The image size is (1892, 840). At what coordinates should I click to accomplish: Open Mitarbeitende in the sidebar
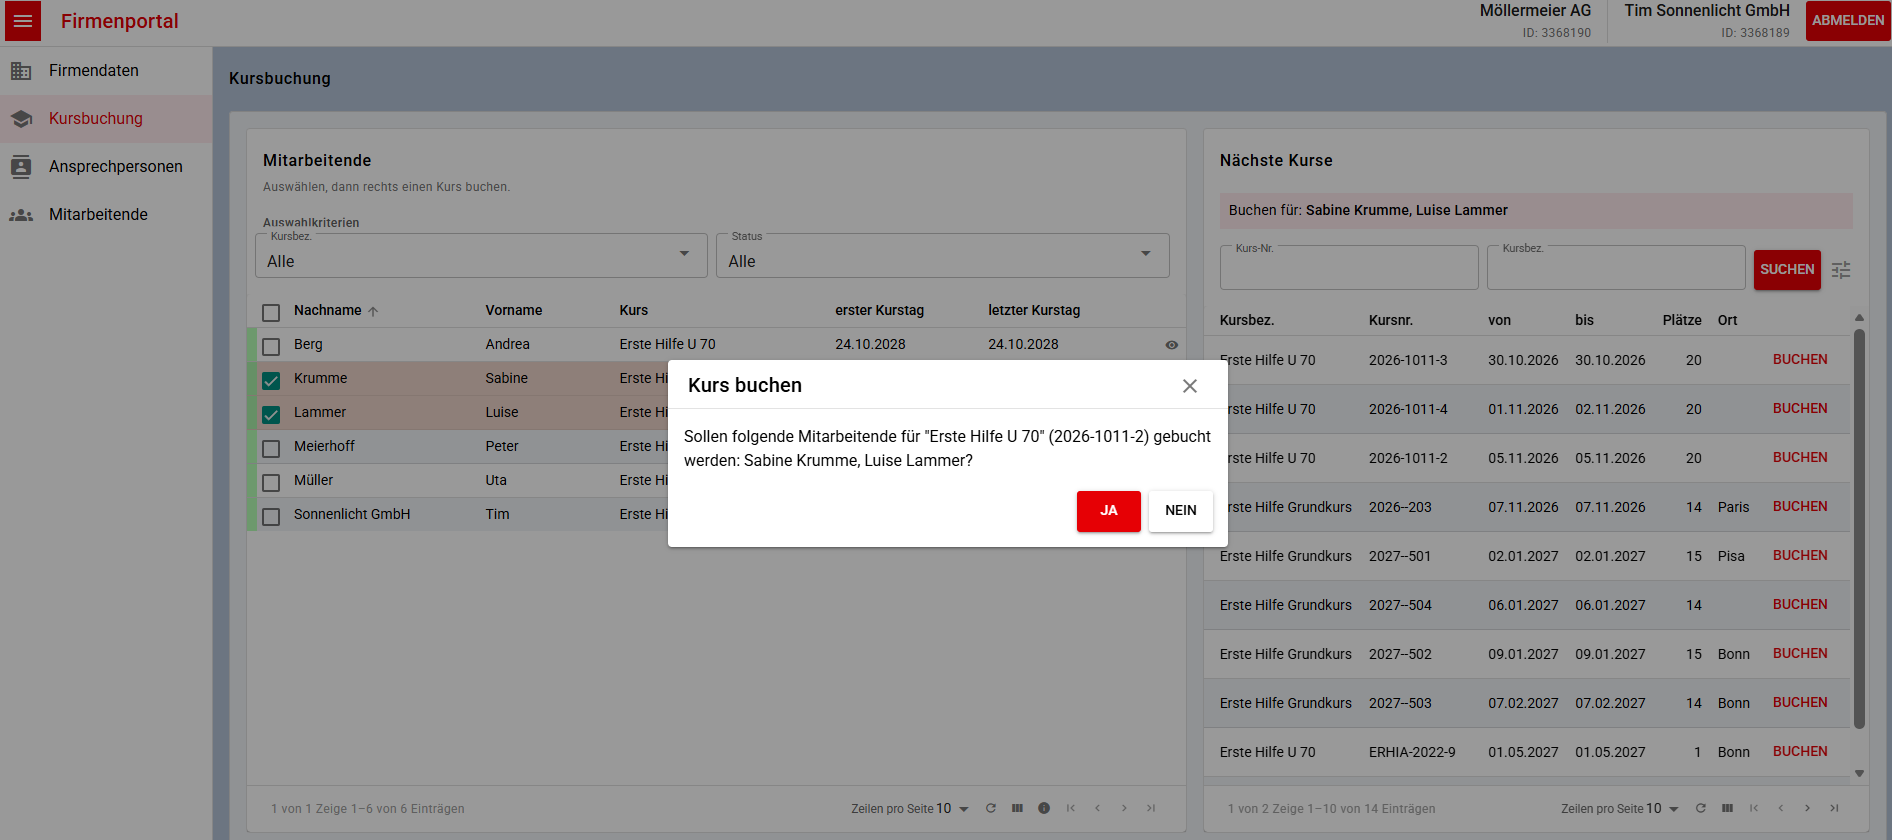coord(106,215)
